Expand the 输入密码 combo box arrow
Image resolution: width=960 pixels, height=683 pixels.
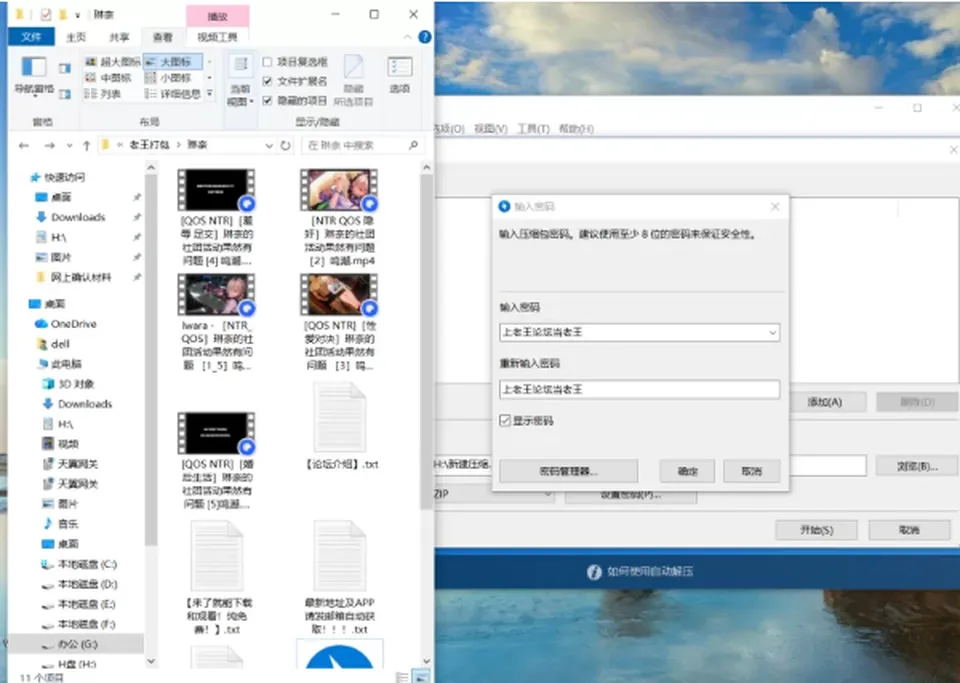click(x=773, y=332)
